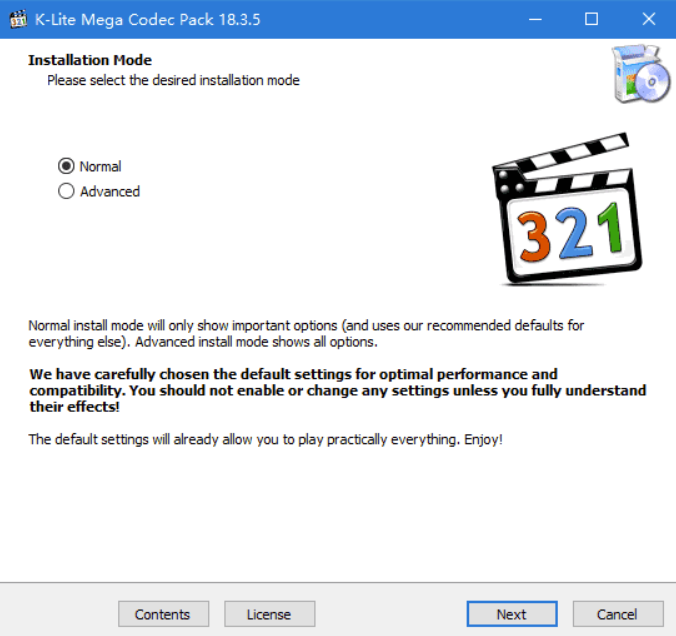Proceed with the Next button
The height and width of the screenshot is (636, 676).
(x=512, y=614)
